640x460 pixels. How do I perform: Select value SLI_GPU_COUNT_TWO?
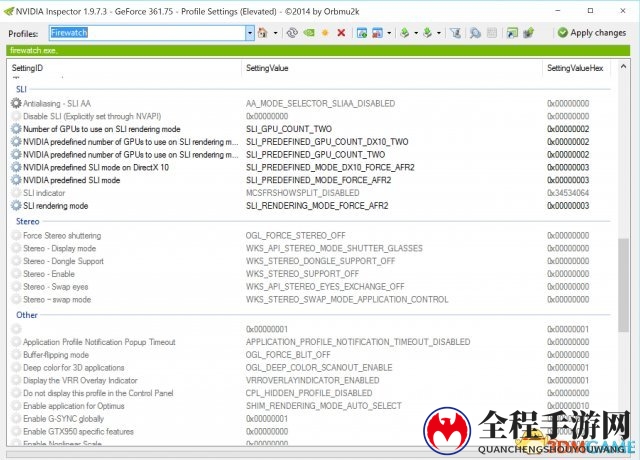[x=289, y=129]
